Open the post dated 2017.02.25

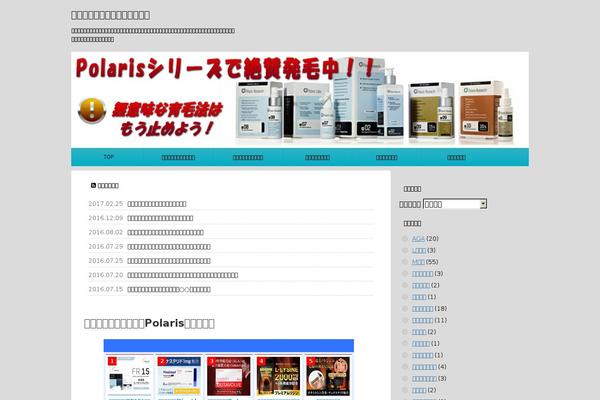(157, 204)
